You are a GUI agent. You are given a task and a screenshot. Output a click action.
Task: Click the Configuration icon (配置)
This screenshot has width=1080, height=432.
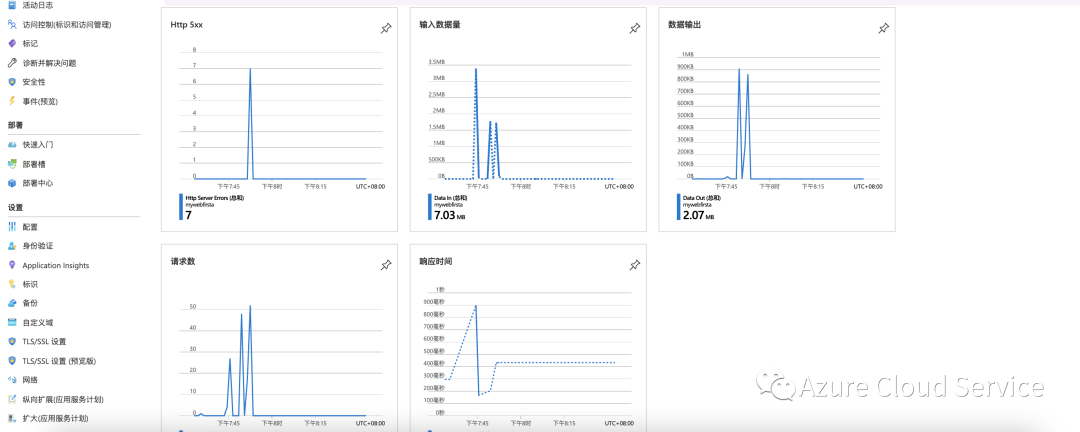pyautogui.click(x=12, y=227)
